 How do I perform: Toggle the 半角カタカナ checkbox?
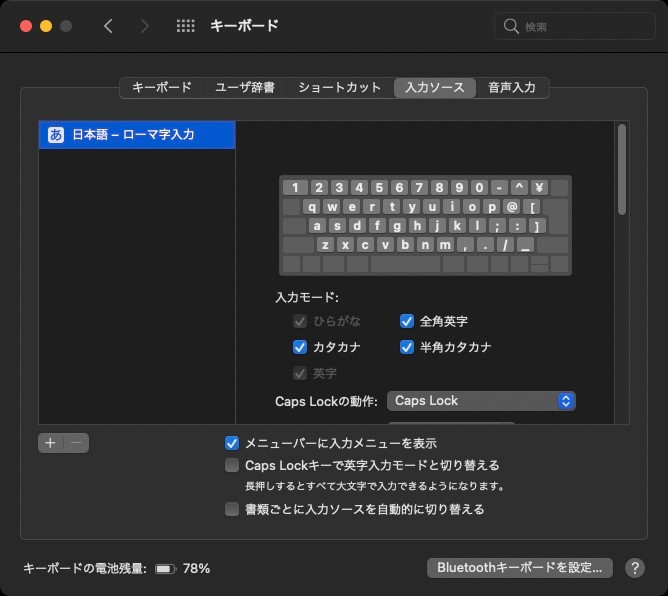[x=407, y=347]
